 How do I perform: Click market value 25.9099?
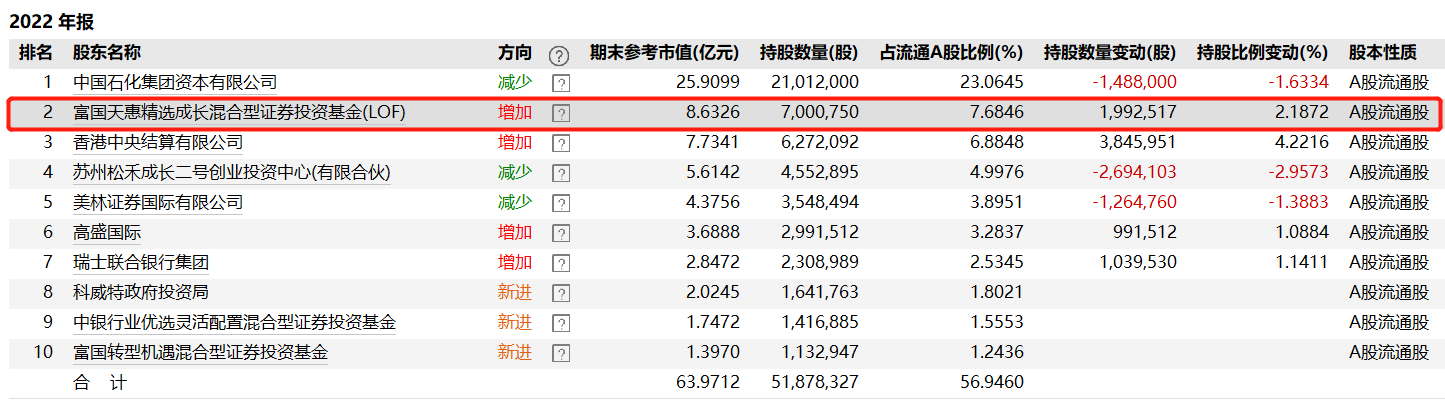click(707, 82)
